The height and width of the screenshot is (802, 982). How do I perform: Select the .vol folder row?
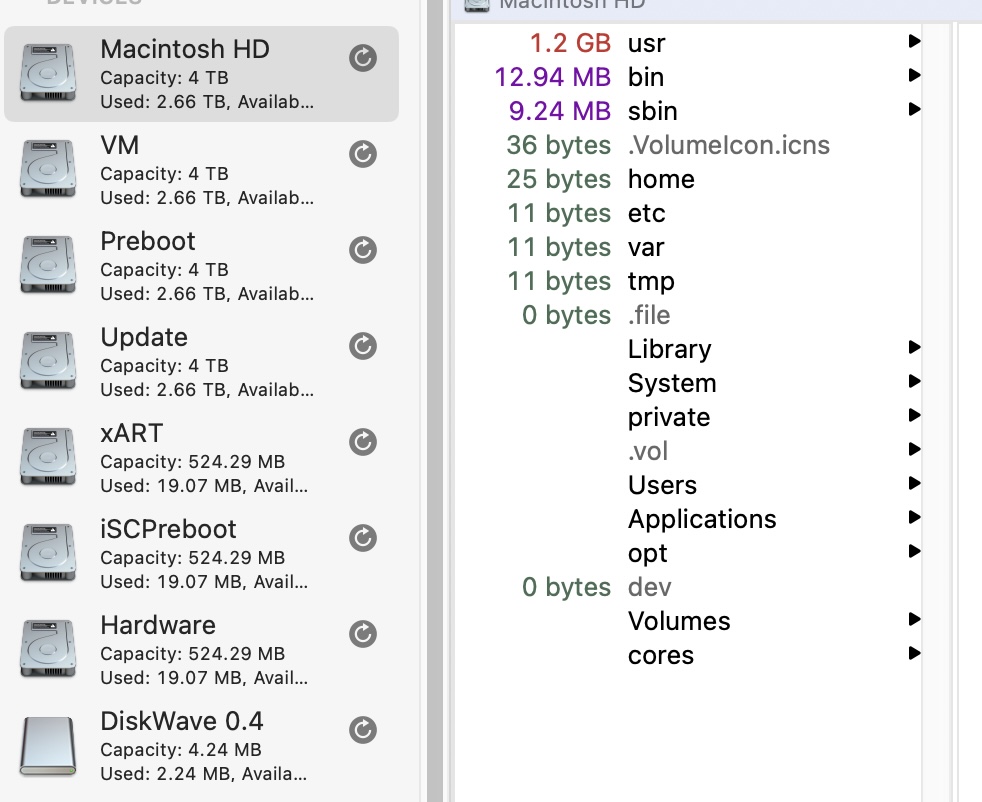coord(688,451)
